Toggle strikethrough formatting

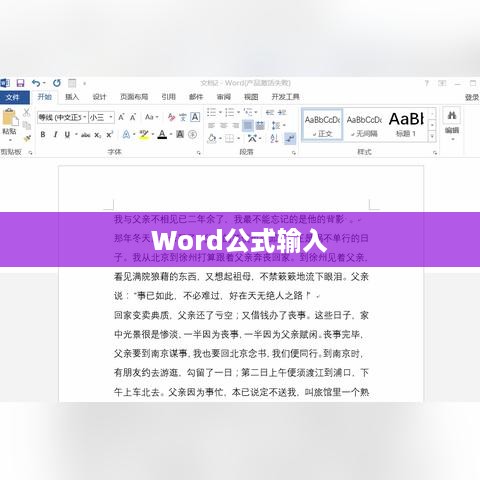pyautogui.click(x=85, y=135)
